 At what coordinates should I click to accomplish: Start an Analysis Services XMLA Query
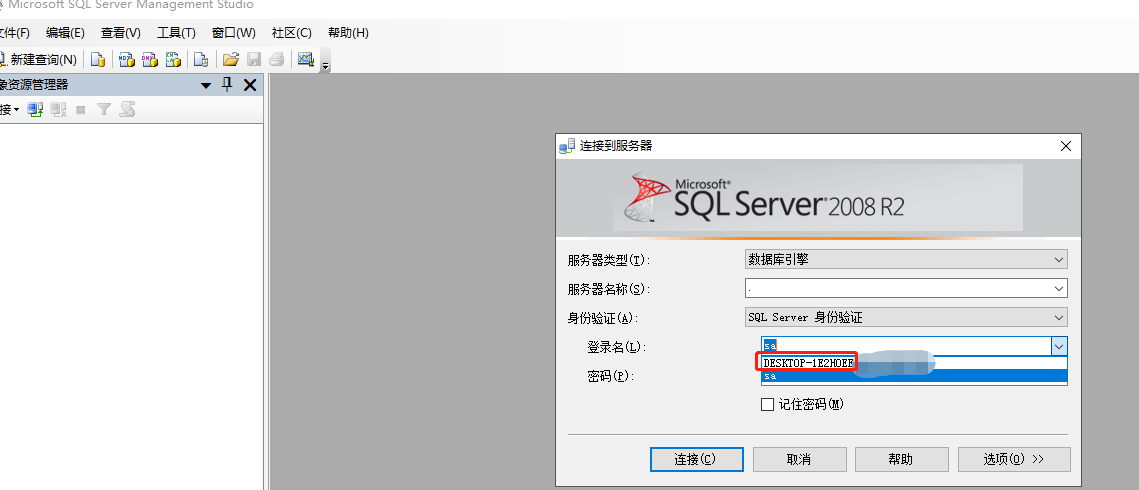click(x=173, y=60)
